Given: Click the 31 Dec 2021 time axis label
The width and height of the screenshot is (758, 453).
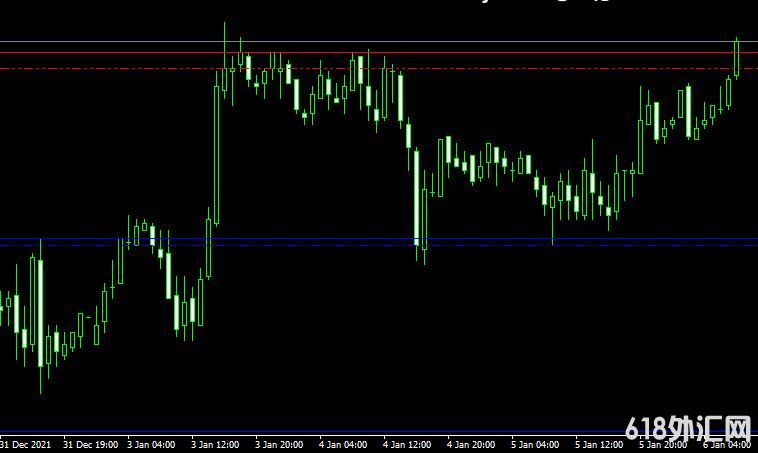Looking at the screenshot, I should (x=25, y=444).
